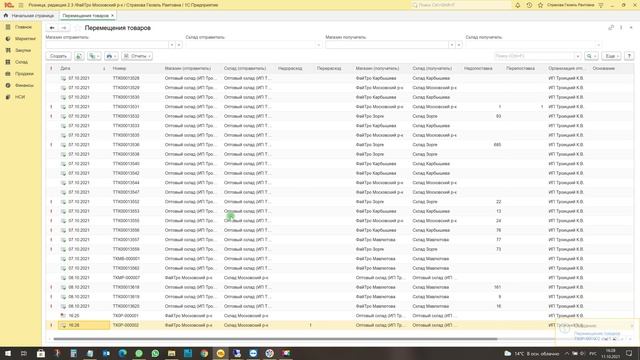Go back with the left arrow button

point(52,28)
